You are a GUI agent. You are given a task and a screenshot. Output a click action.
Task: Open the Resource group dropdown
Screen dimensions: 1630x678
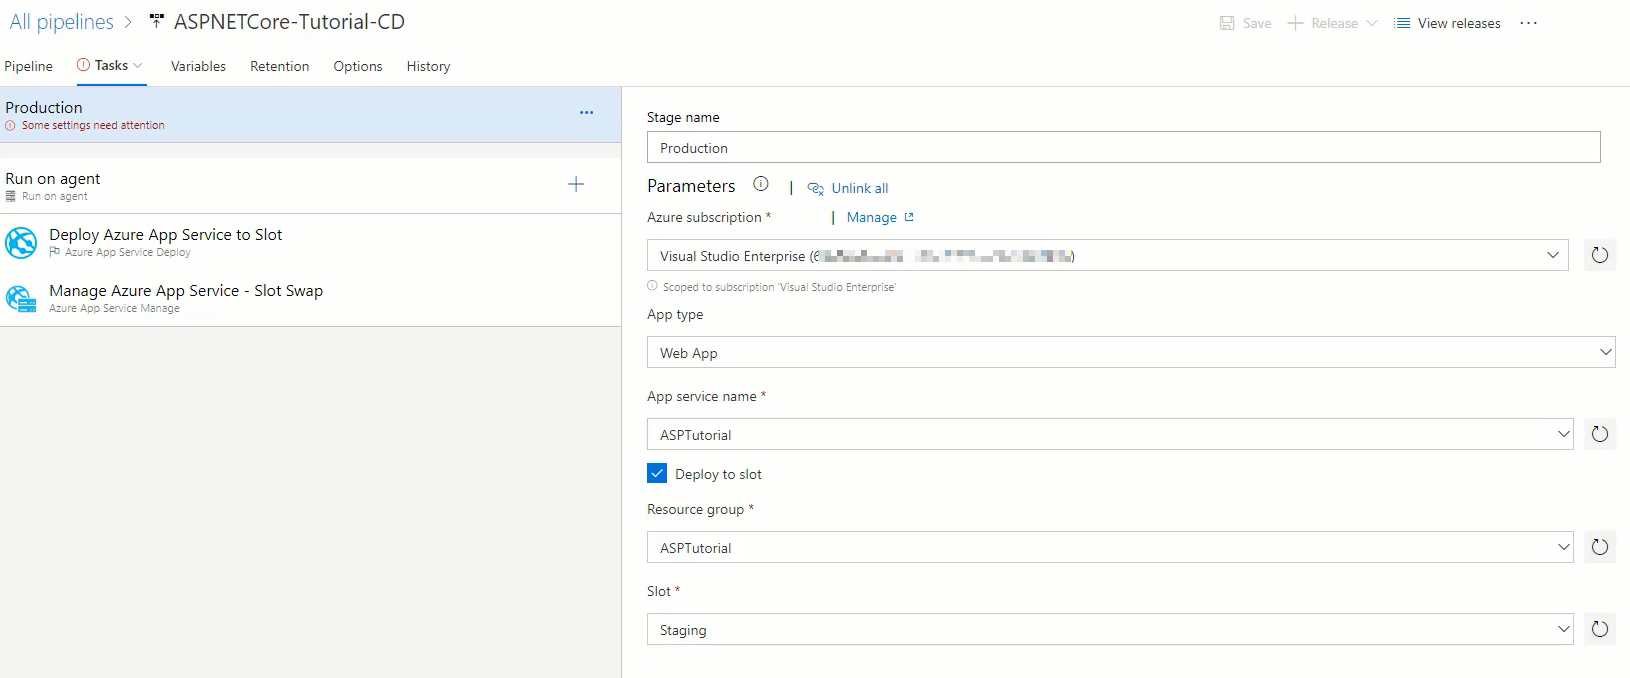[x=1563, y=548]
